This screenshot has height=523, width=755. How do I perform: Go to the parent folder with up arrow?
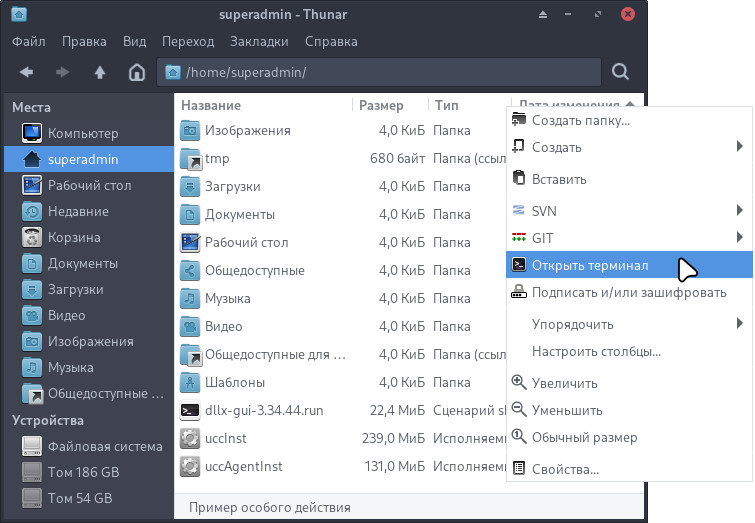point(99,72)
